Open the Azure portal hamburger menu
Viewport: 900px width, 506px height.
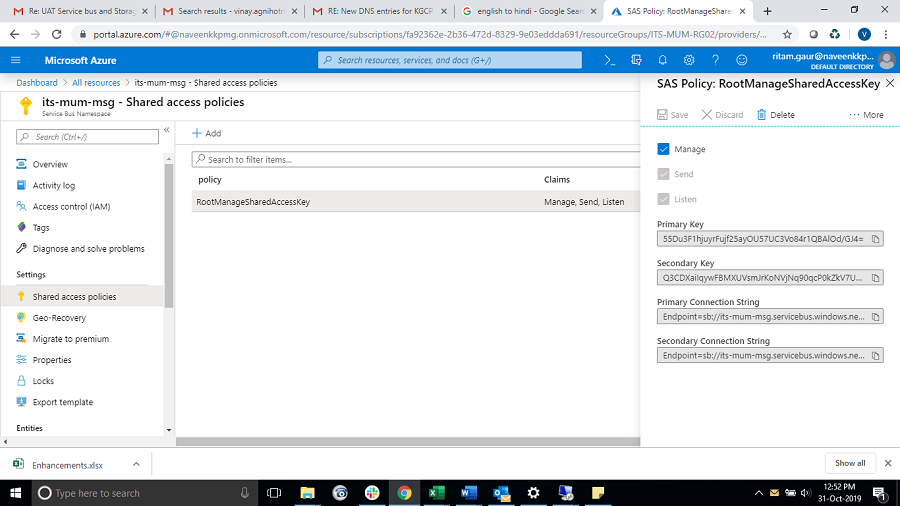point(15,60)
